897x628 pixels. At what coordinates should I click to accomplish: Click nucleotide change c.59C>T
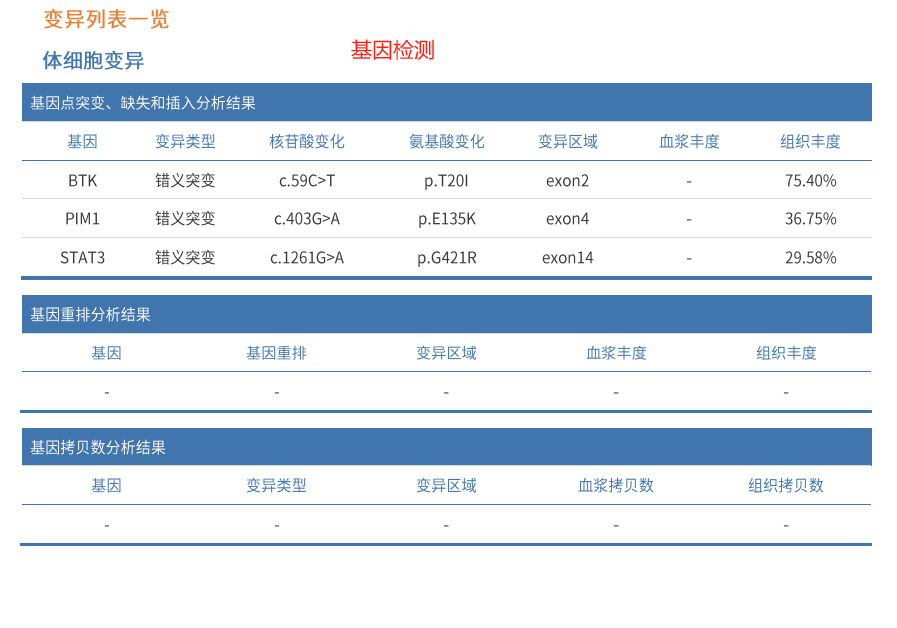click(307, 181)
